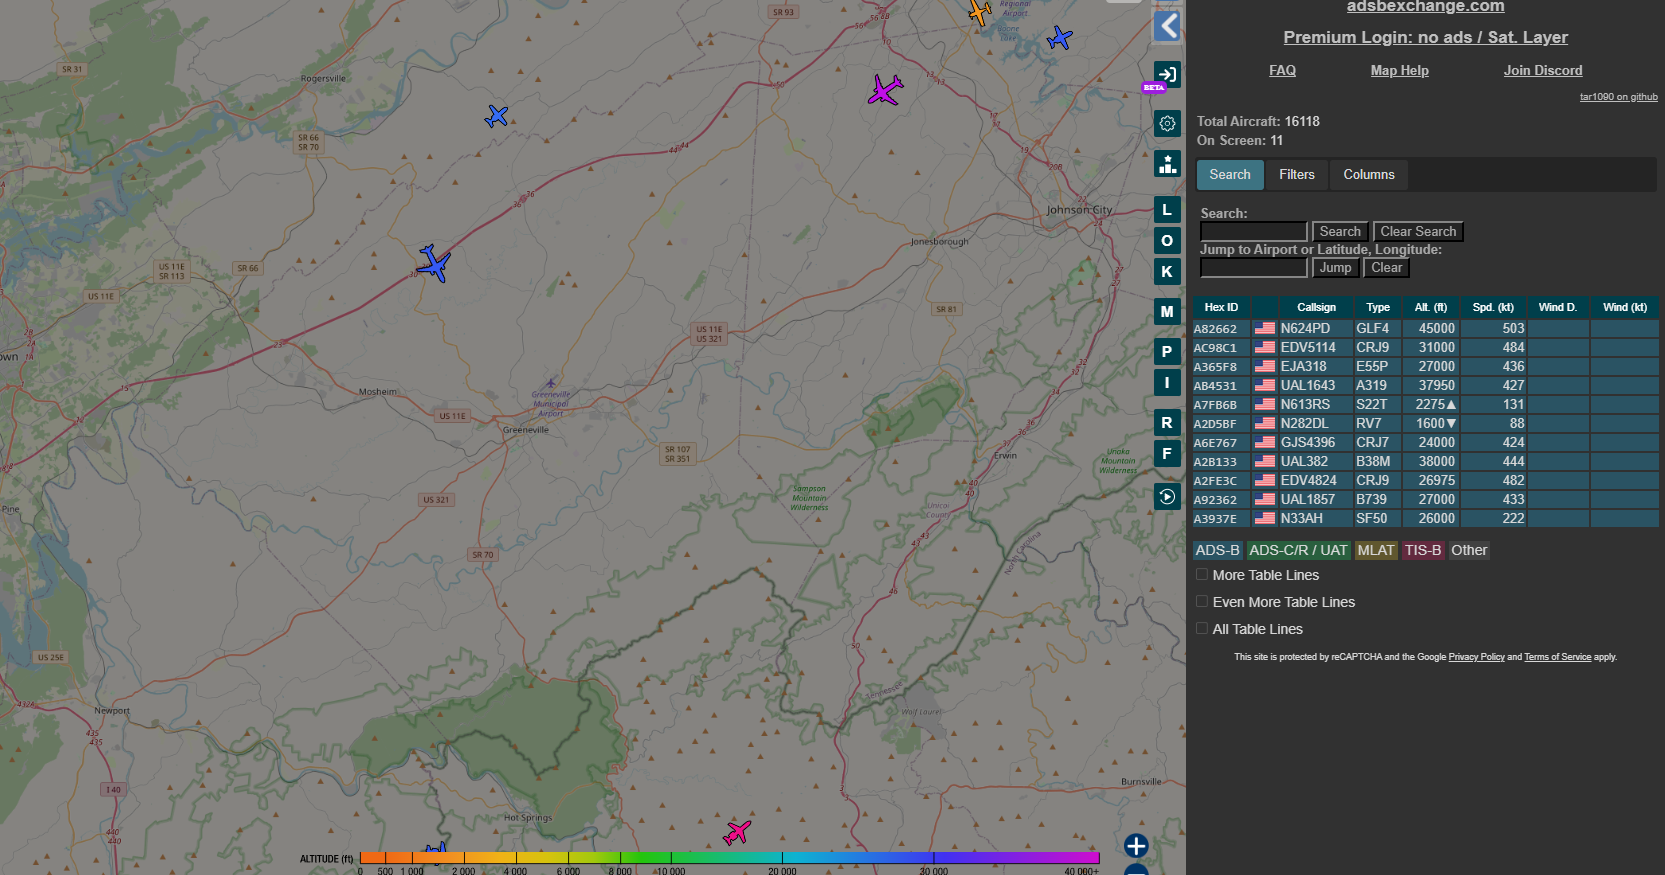
Task: Toggle the K map button
Action: [1167, 272]
